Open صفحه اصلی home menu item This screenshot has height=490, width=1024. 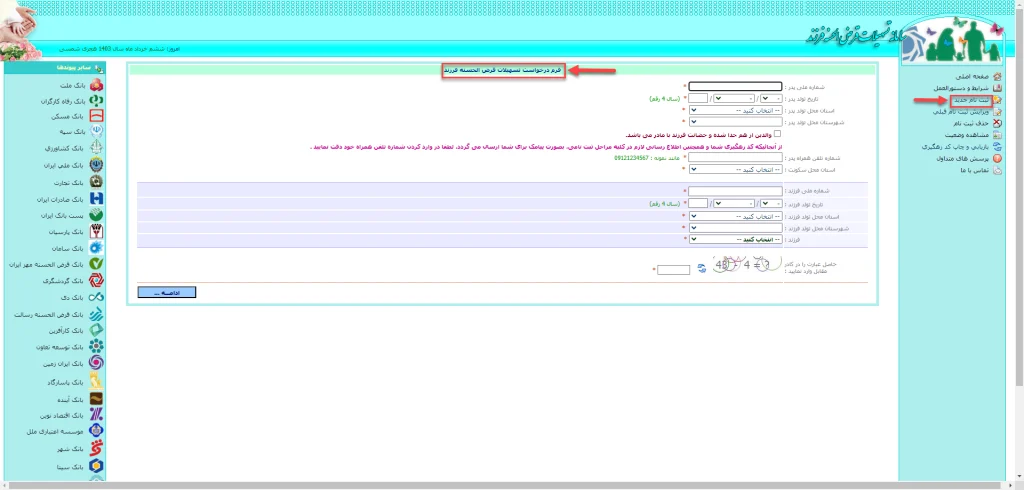[972, 76]
